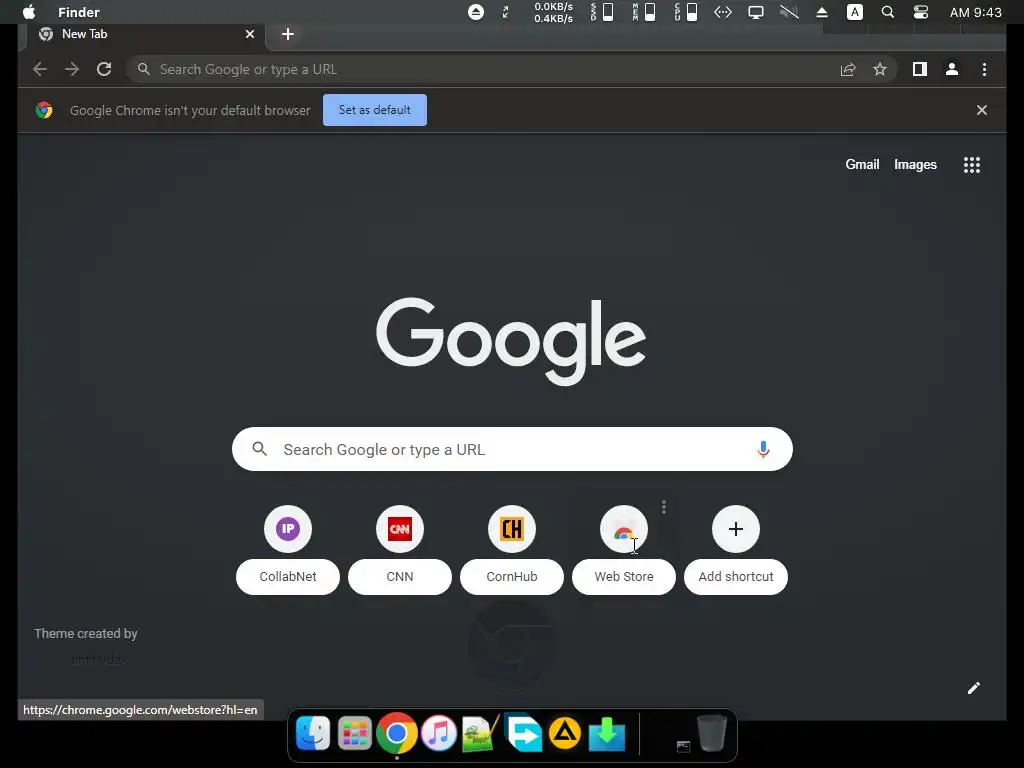
Task: Click the MEM usage indicator
Action: coord(644,12)
